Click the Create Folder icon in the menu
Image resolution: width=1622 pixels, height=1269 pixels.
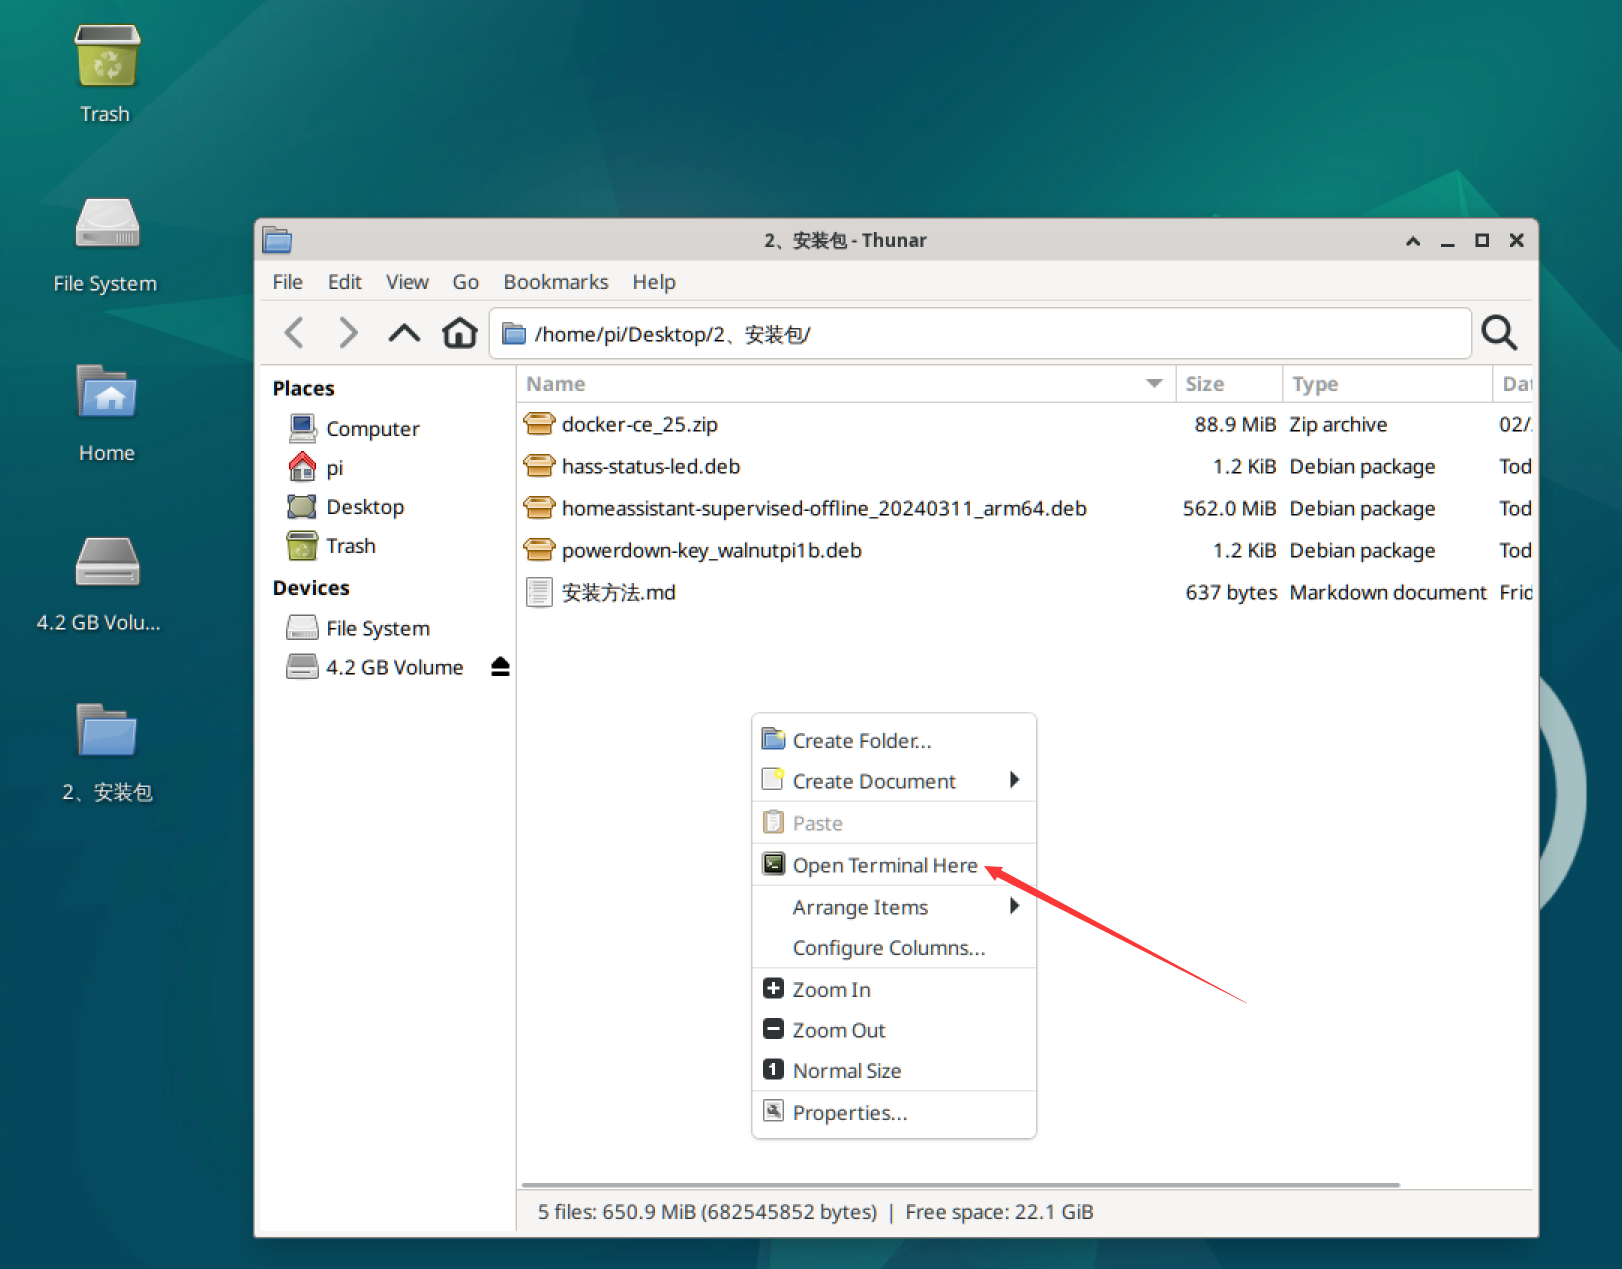click(773, 739)
